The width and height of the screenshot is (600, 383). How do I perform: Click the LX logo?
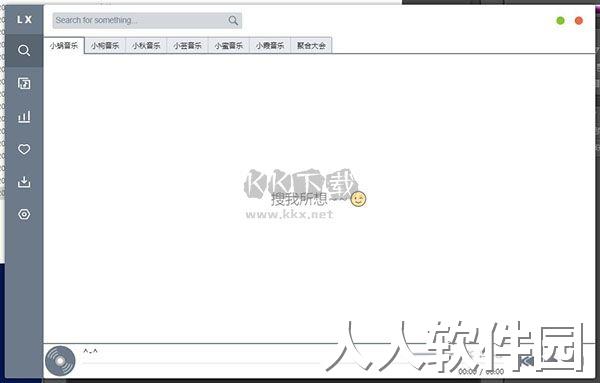tap(24, 19)
